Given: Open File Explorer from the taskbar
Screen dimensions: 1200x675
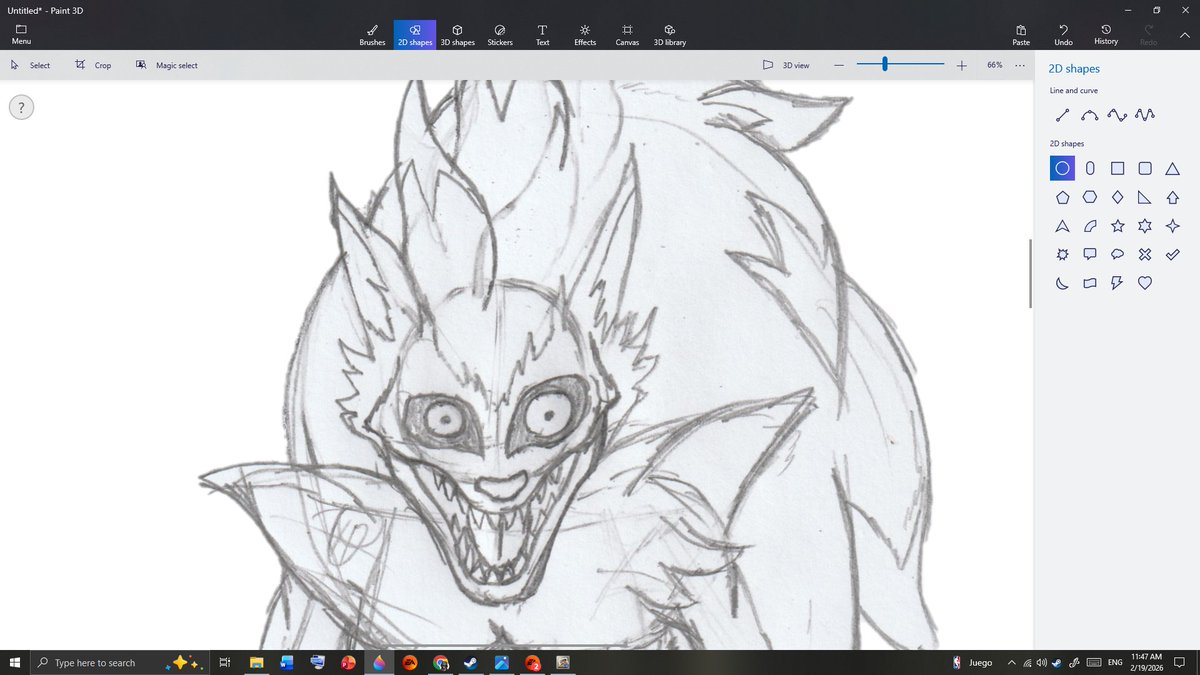Looking at the screenshot, I should [256, 662].
